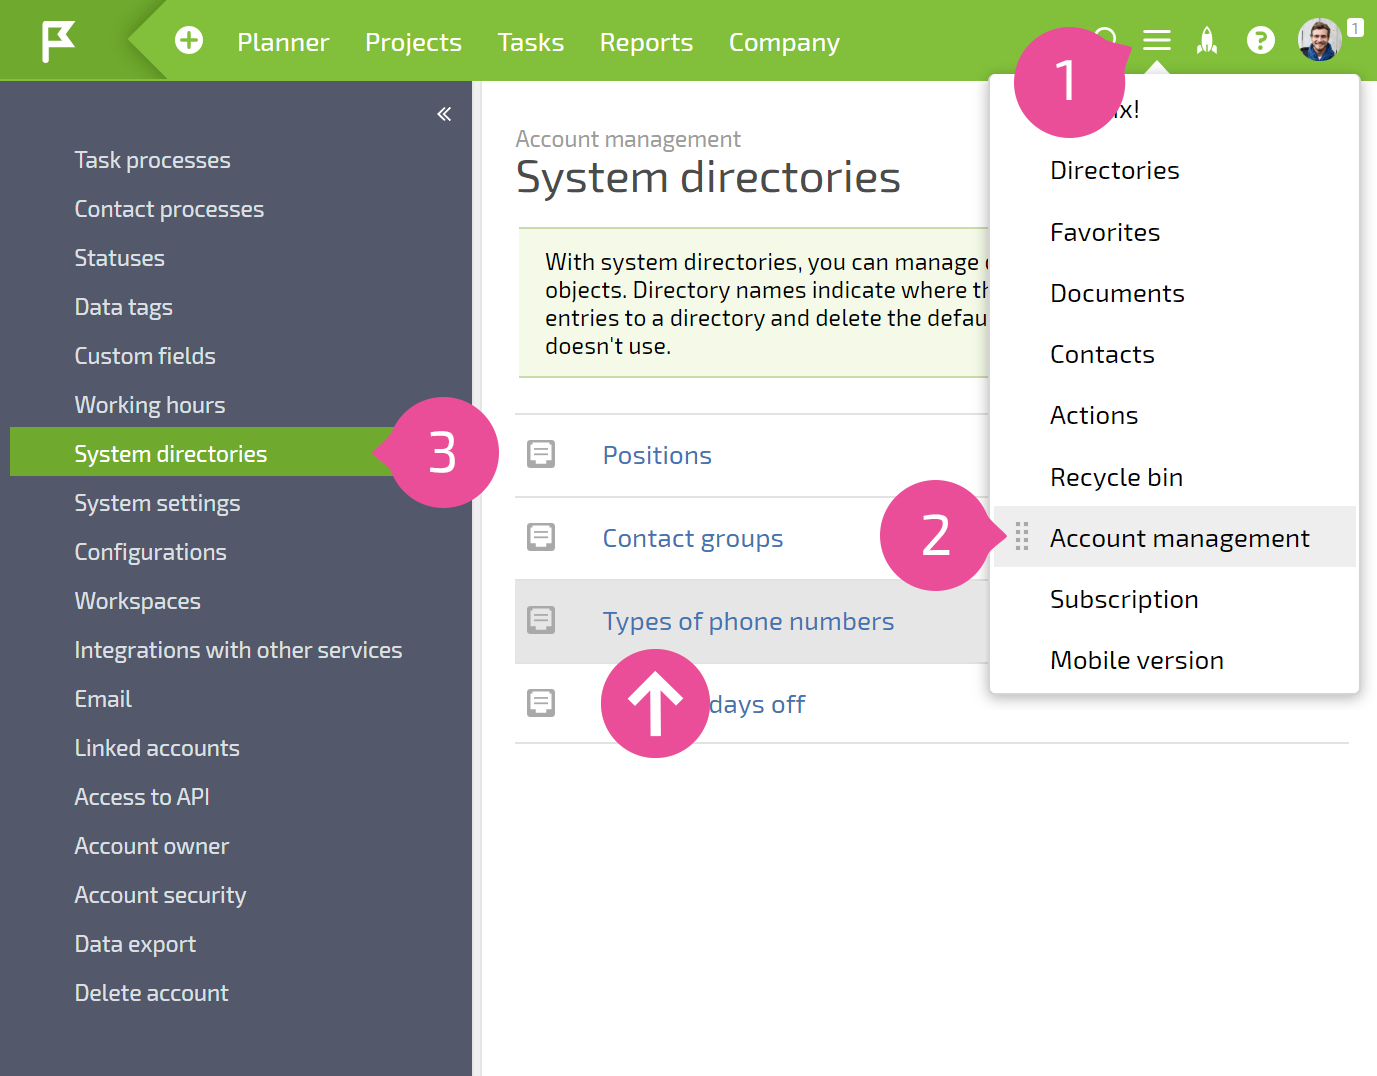Viewport: 1377px width, 1076px height.
Task: Open the hamburger menu icon
Action: [x=1157, y=40]
